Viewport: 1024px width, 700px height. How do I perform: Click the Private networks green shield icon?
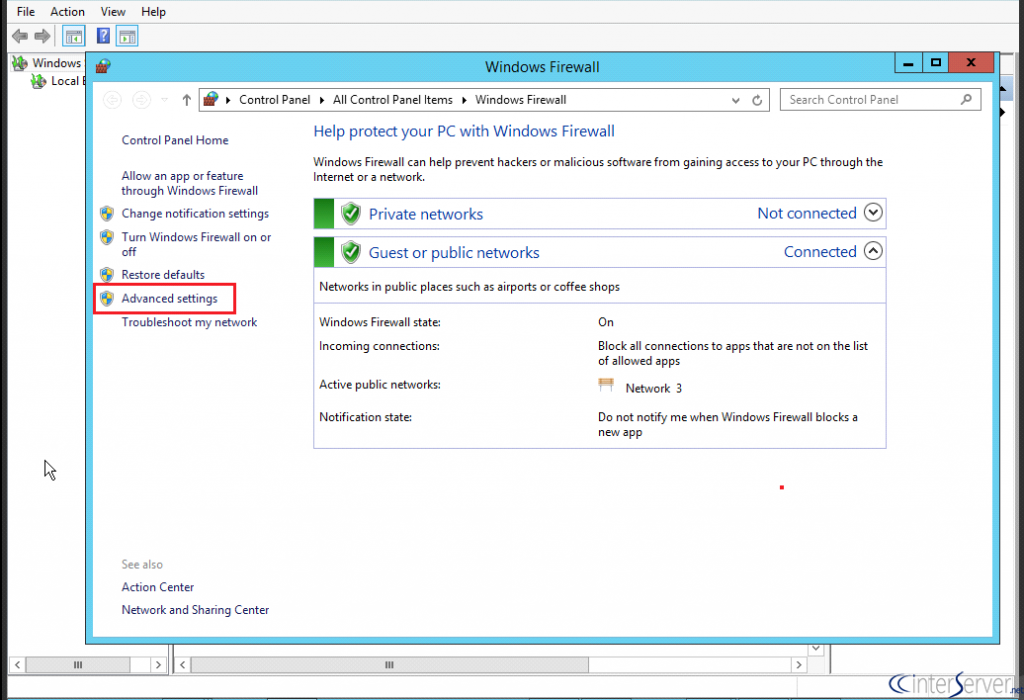tap(351, 214)
